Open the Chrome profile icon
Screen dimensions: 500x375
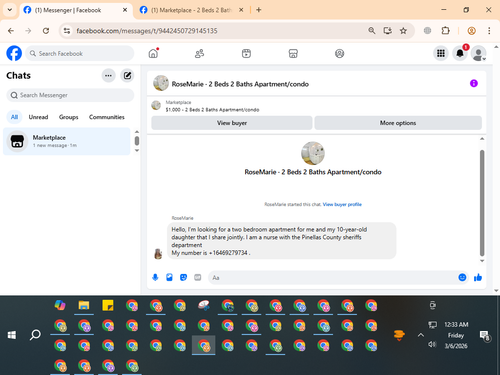(471, 31)
